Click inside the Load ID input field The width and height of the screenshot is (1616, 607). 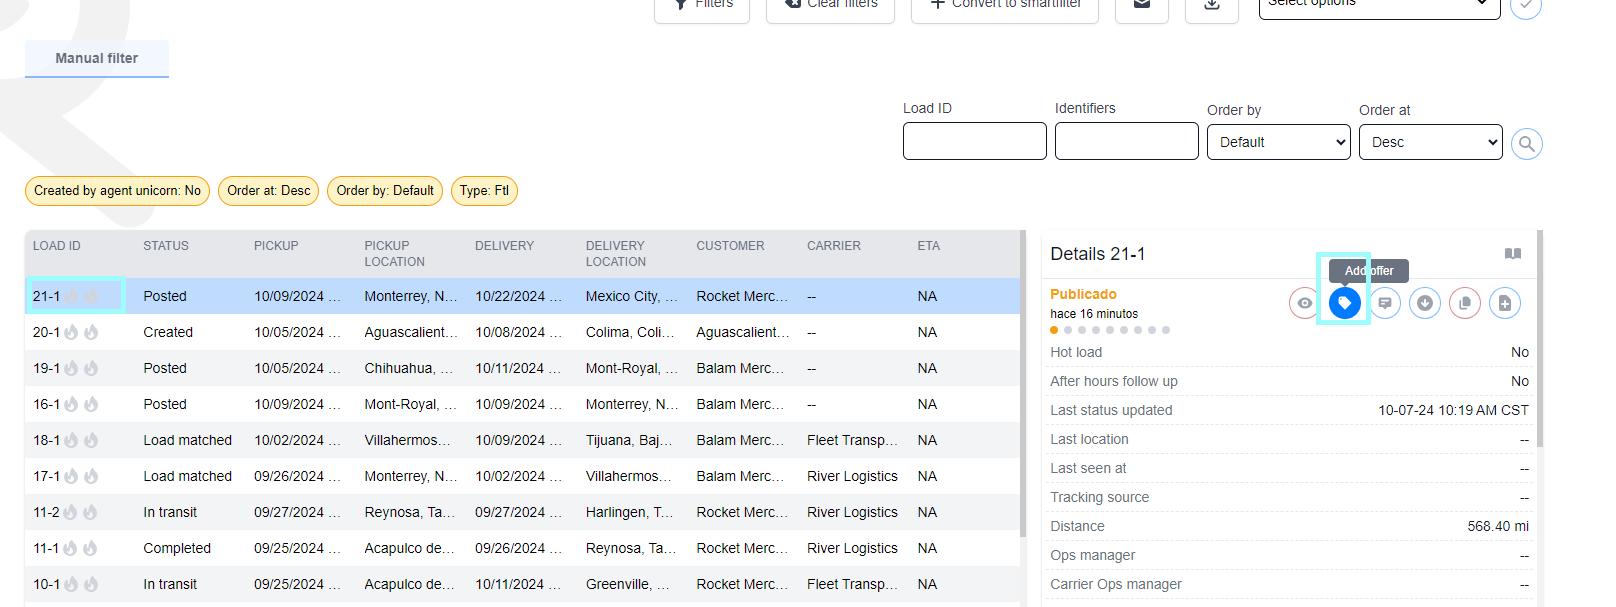pos(974,141)
